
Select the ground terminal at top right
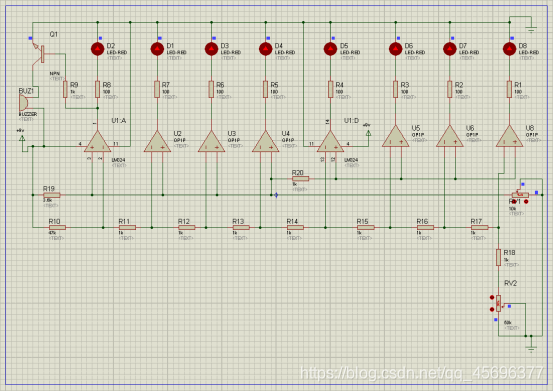click(x=531, y=29)
